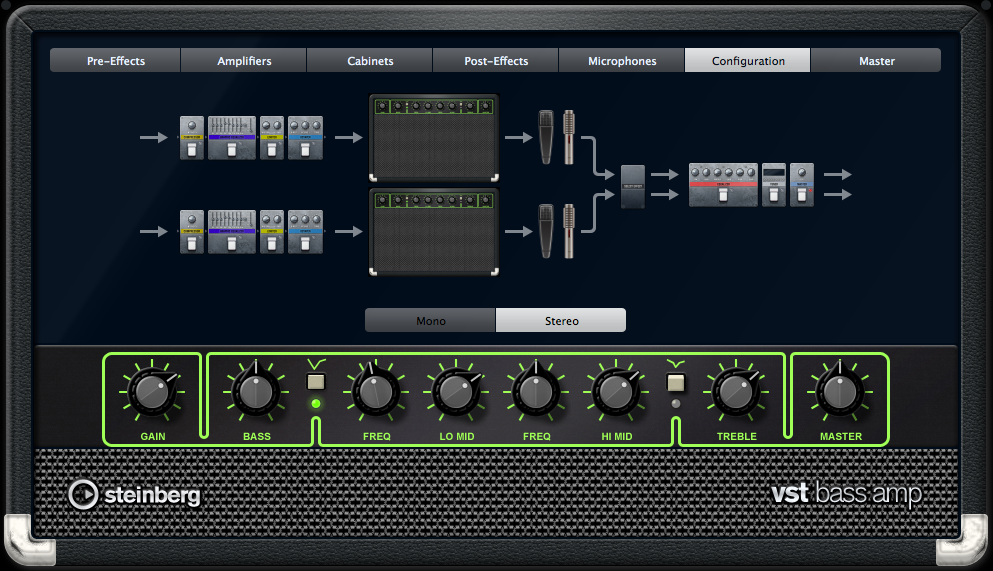
Task: Open the Pre-Effects tab
Action: tap(116, 61)
